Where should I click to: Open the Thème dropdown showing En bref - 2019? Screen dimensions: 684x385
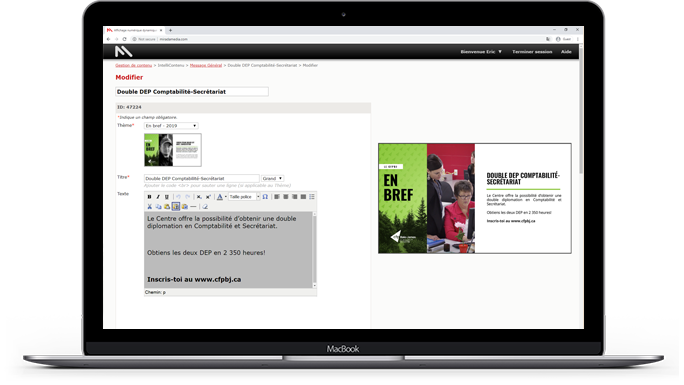171,126
